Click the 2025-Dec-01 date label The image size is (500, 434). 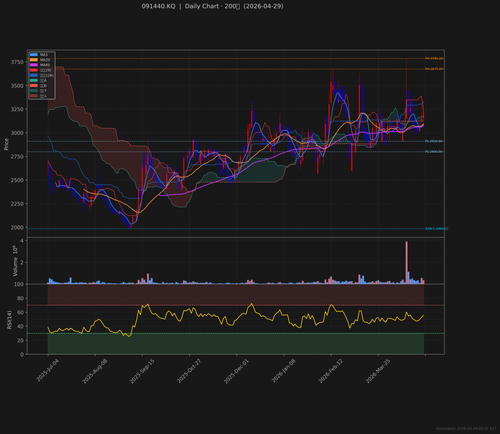tap(236, 371)
